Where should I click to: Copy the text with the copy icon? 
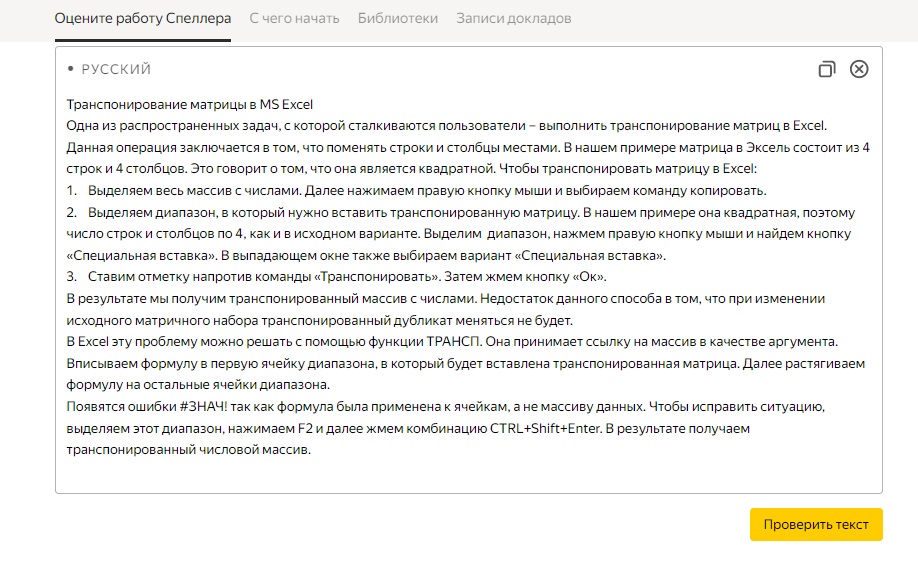[x=826, y=69]
